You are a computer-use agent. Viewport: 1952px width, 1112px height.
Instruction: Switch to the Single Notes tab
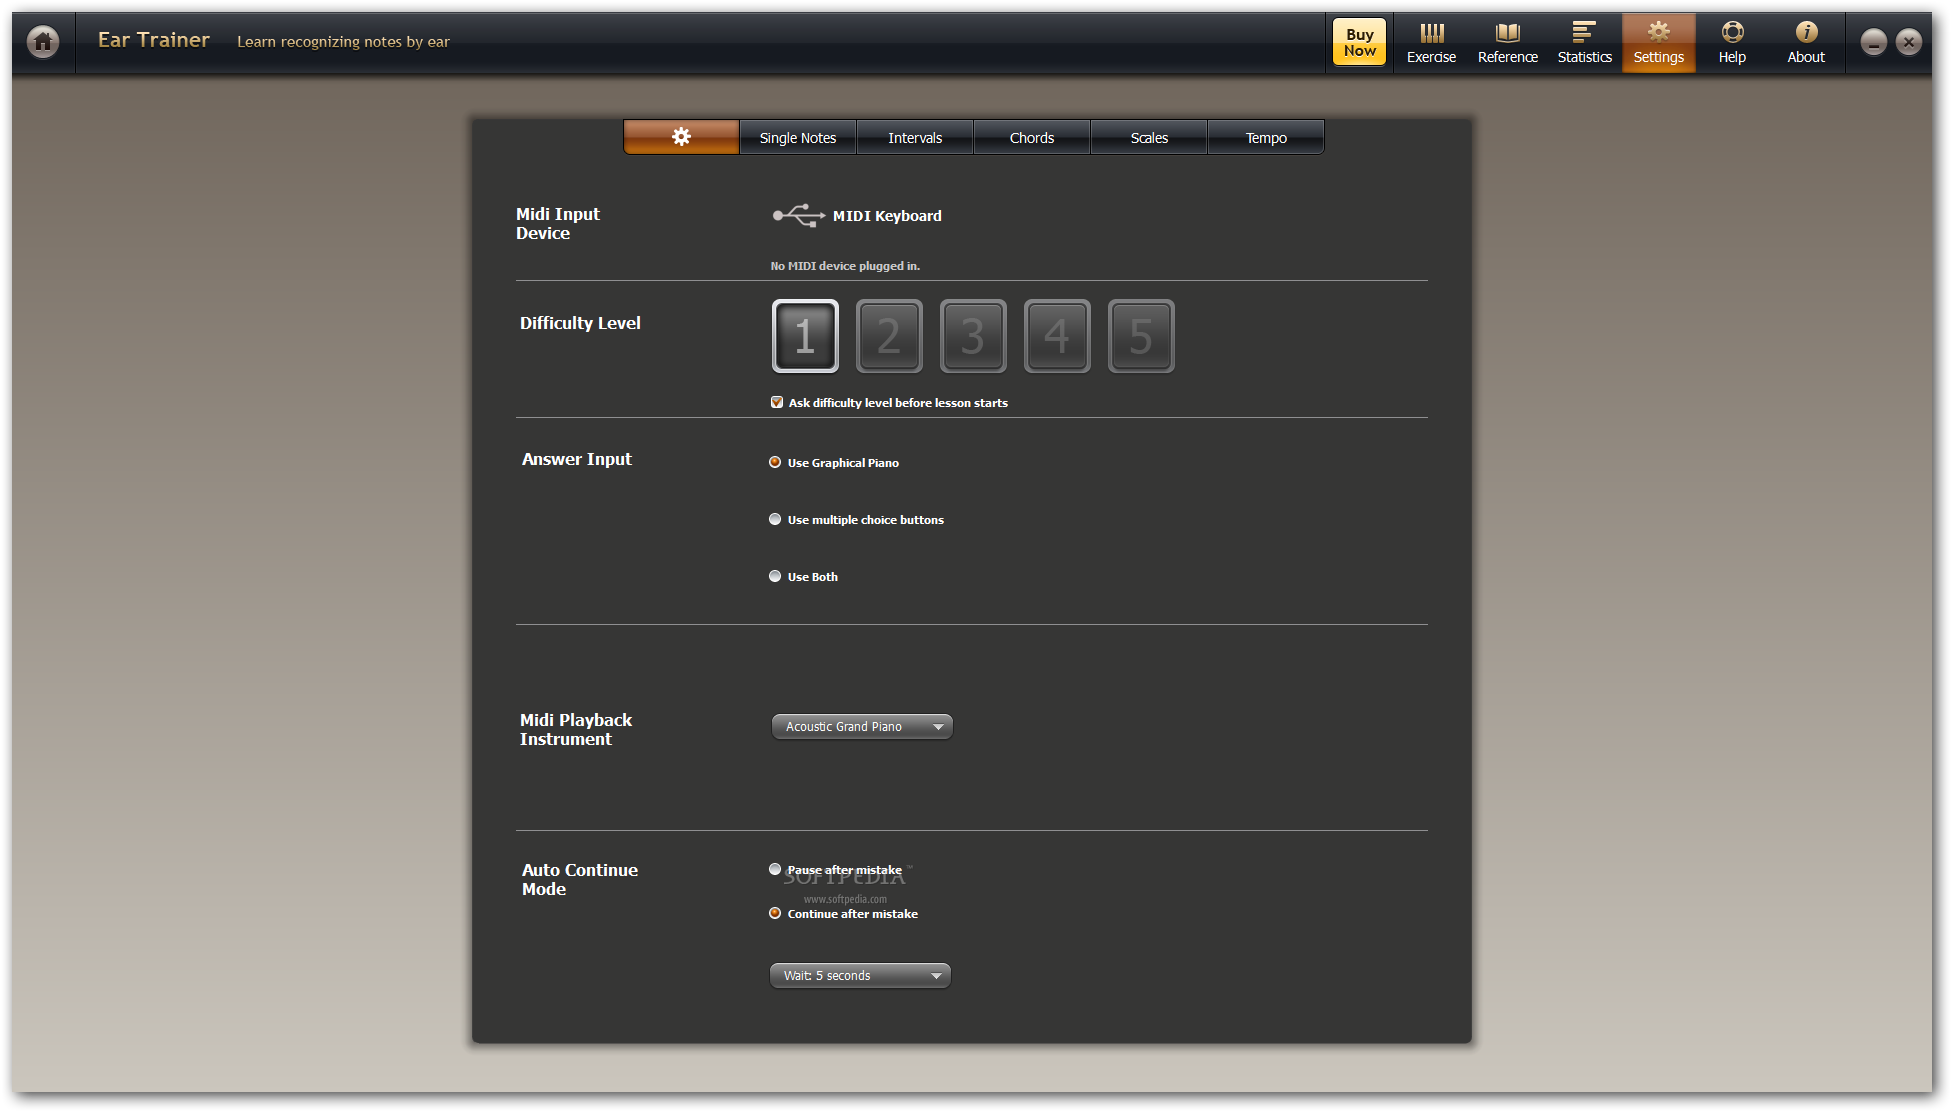(x=797, y=138)
